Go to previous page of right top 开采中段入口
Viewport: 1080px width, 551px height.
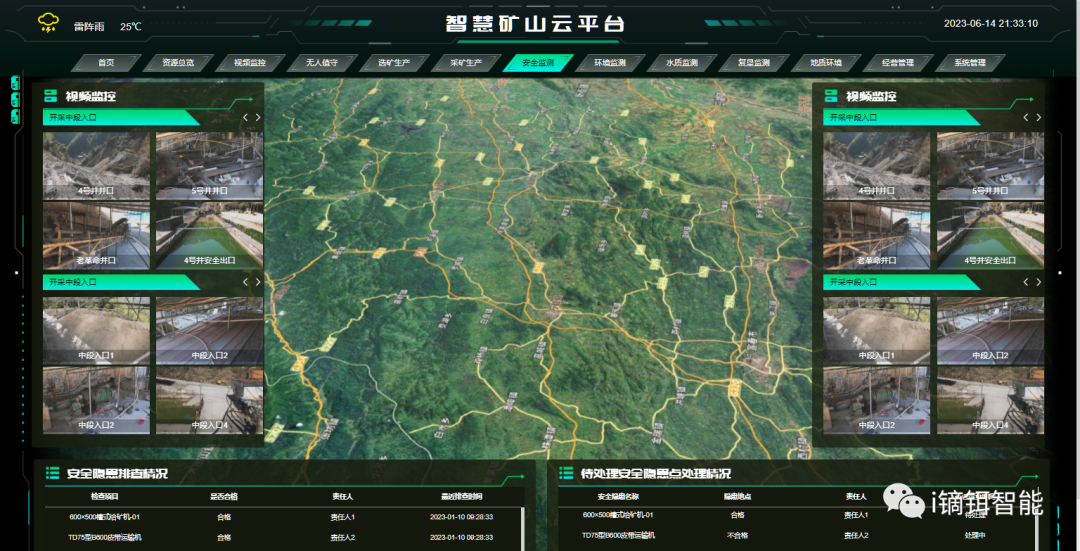click(1026, 117)
